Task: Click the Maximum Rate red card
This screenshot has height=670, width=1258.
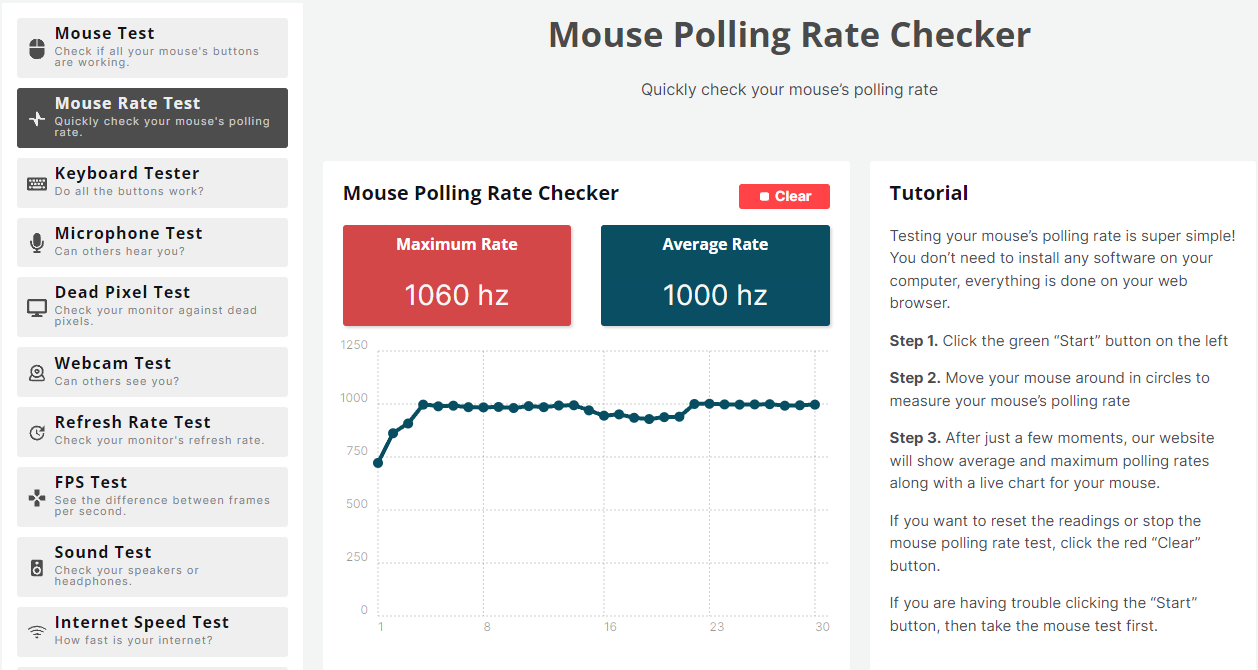Action: [457, 275]
